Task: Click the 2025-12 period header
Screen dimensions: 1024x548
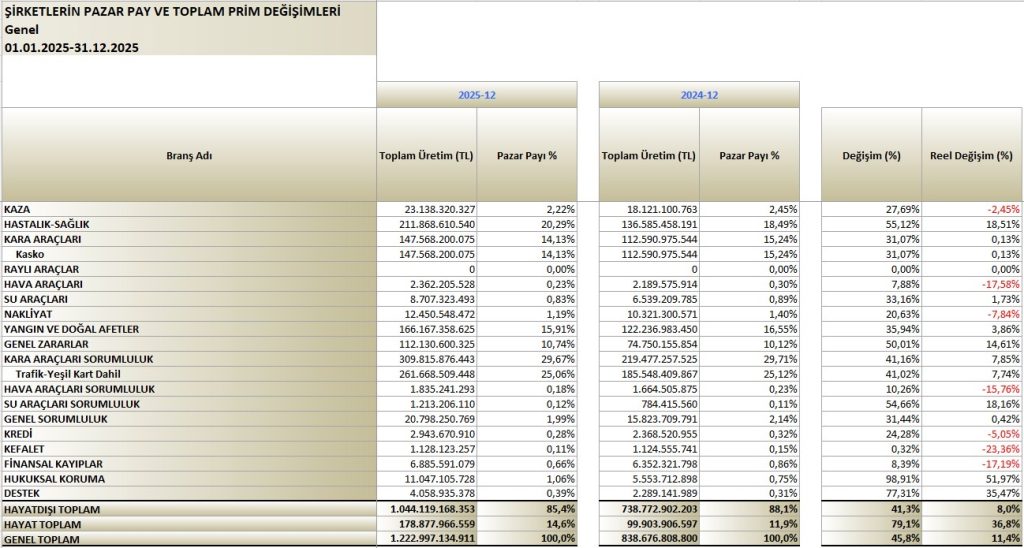Action: (477, 95)
